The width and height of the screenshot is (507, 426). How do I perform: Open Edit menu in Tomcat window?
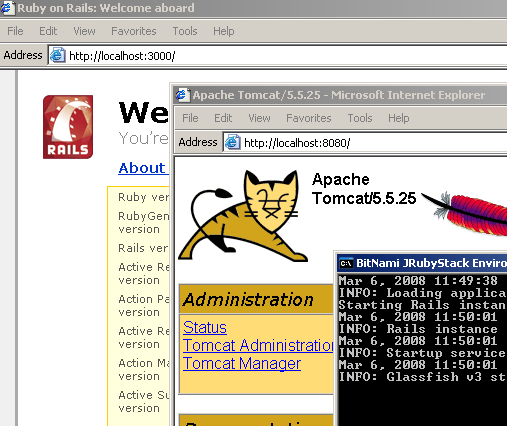(x=223, y=118)
